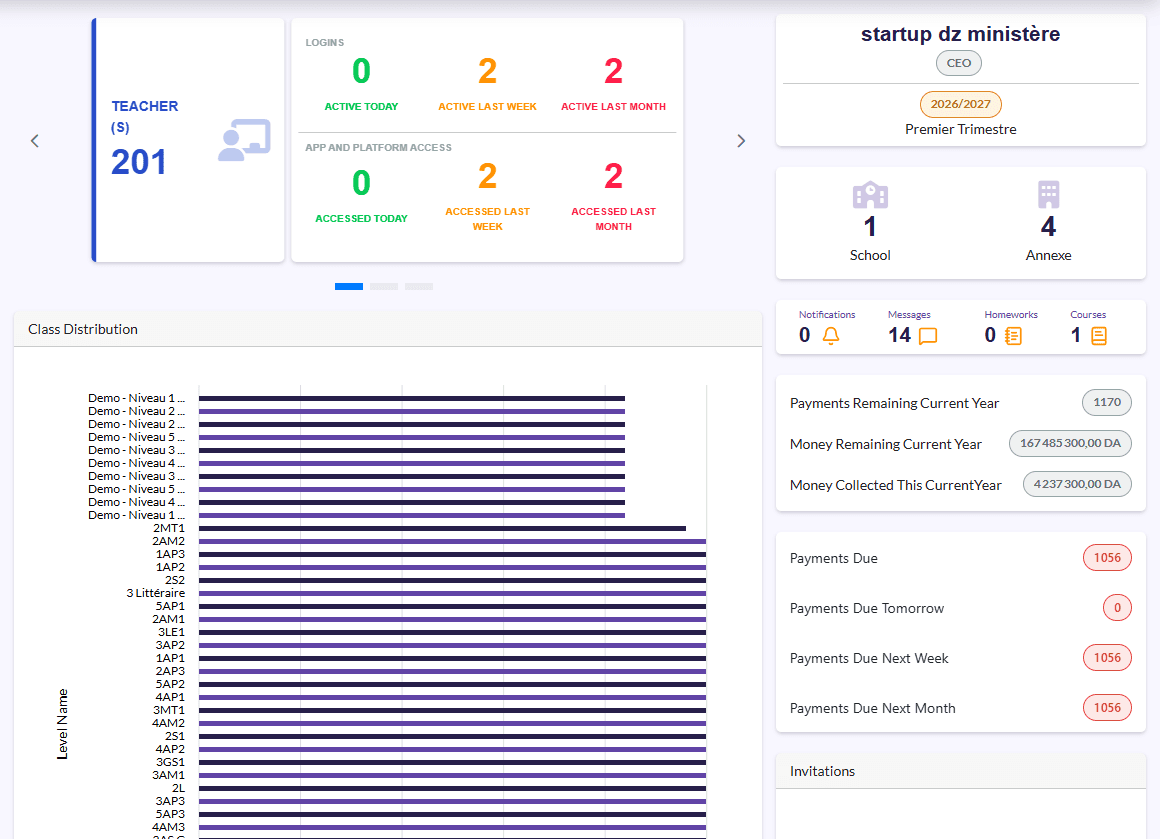1160x839 pixels.
Task: Click the 3MT1 chart label
Action: click(x=169, y=710)
